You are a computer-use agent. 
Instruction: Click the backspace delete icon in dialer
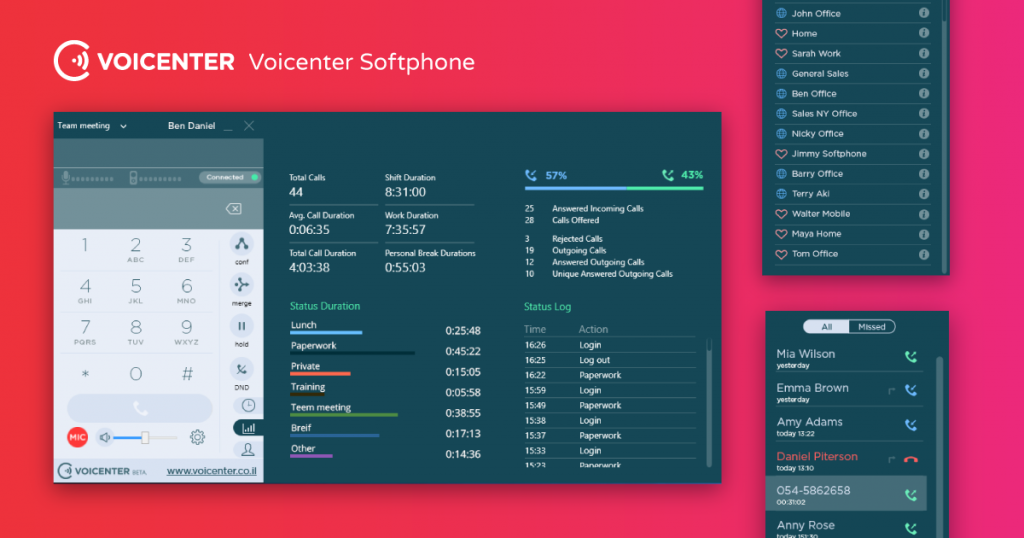tap(233, 208)
